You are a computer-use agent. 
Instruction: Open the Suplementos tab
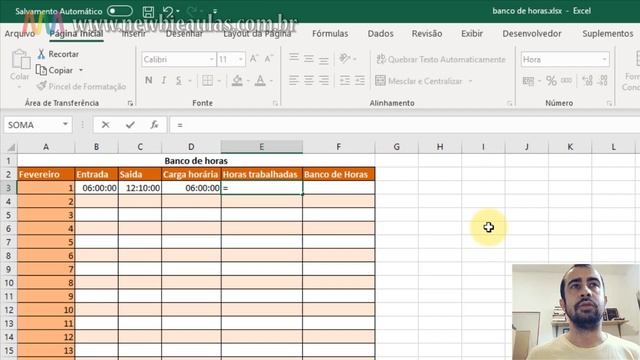click(607, 33)
